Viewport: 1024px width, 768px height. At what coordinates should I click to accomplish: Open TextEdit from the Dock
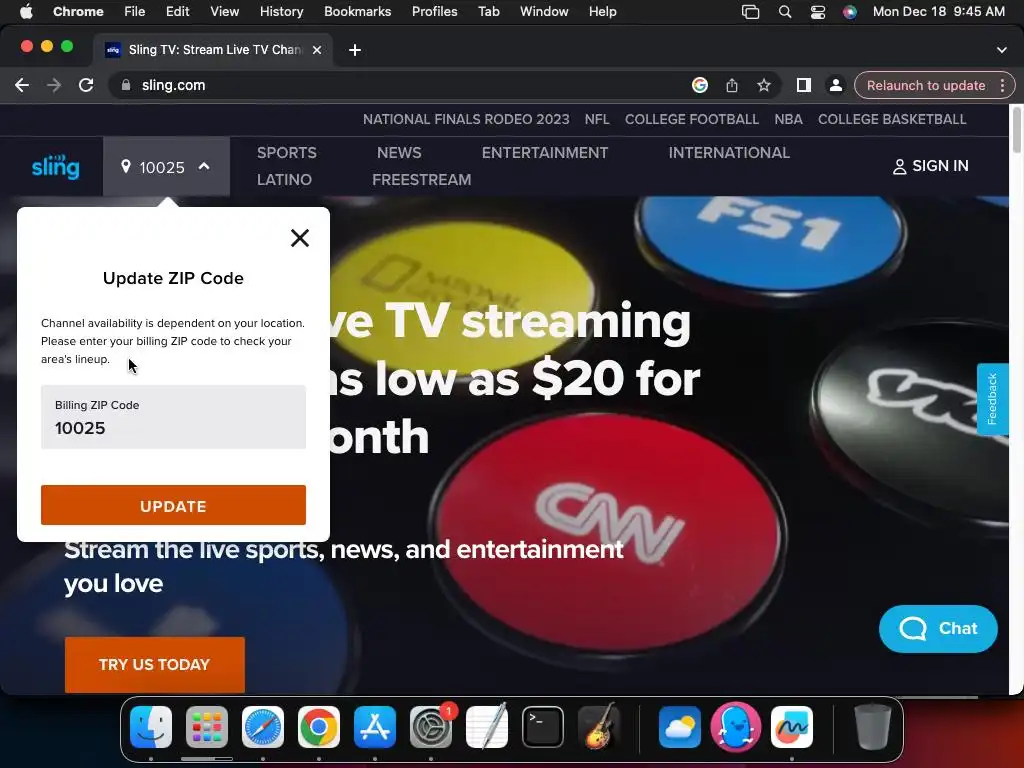487,727
